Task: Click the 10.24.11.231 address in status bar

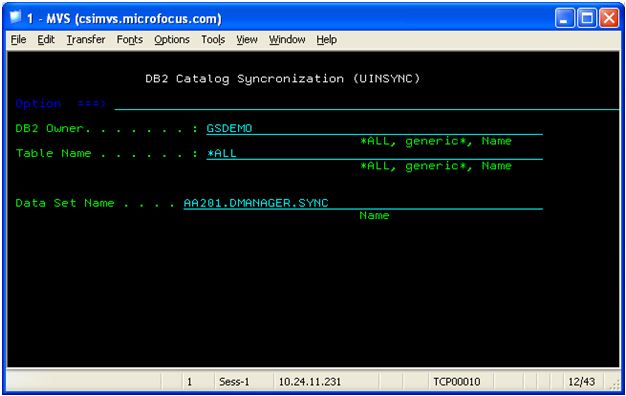Action: point(310,382)
